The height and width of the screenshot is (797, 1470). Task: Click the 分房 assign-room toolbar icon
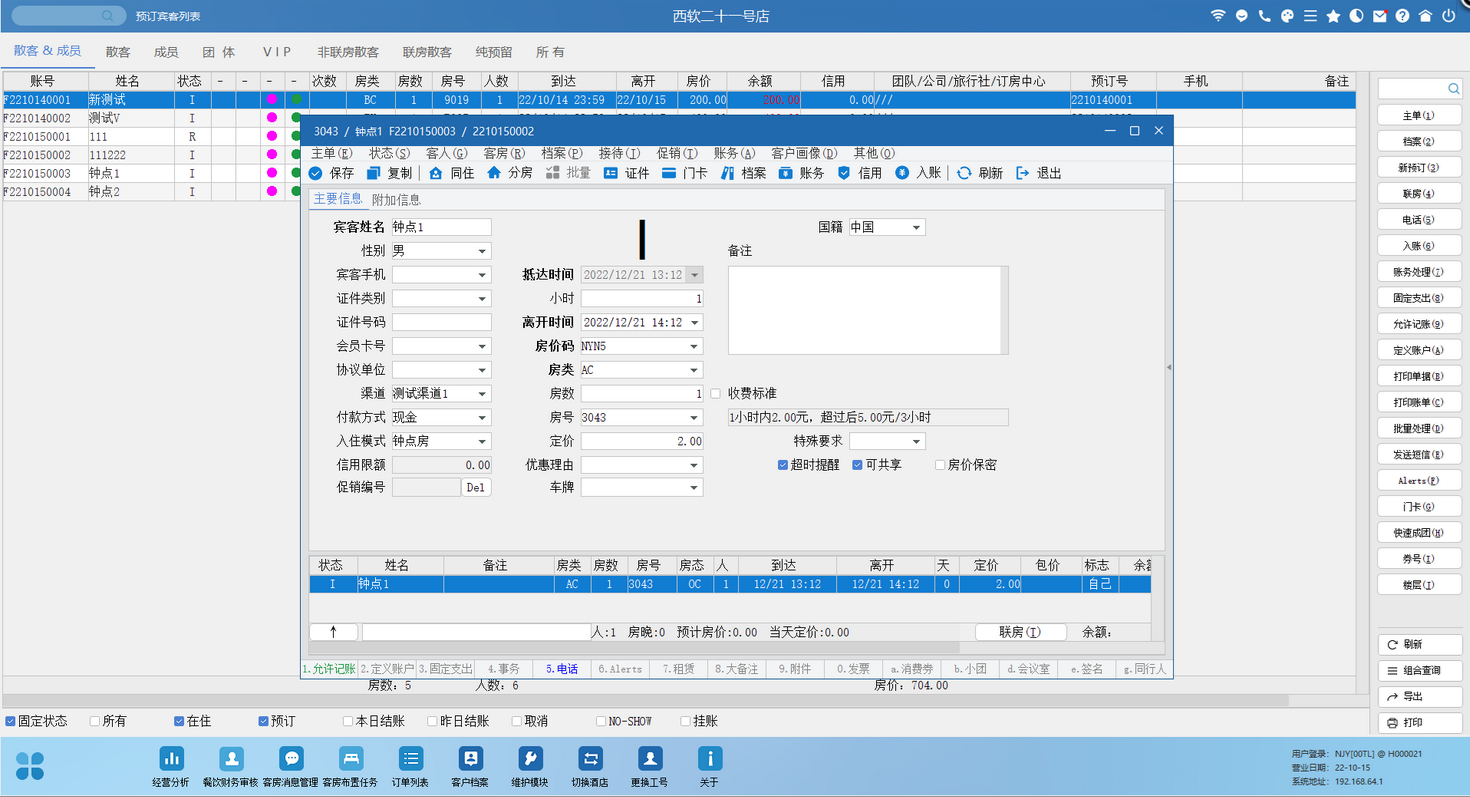coord(493,173)
